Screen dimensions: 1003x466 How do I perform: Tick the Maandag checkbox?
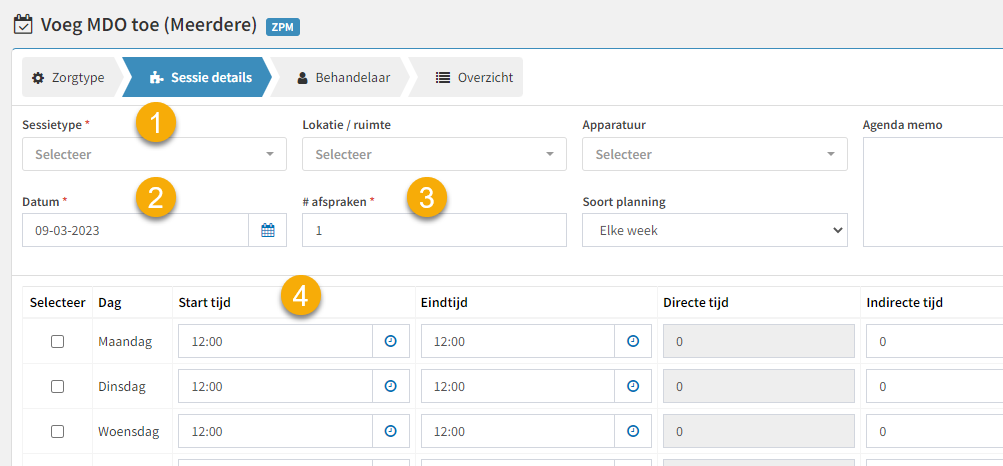tap(58, 341)
